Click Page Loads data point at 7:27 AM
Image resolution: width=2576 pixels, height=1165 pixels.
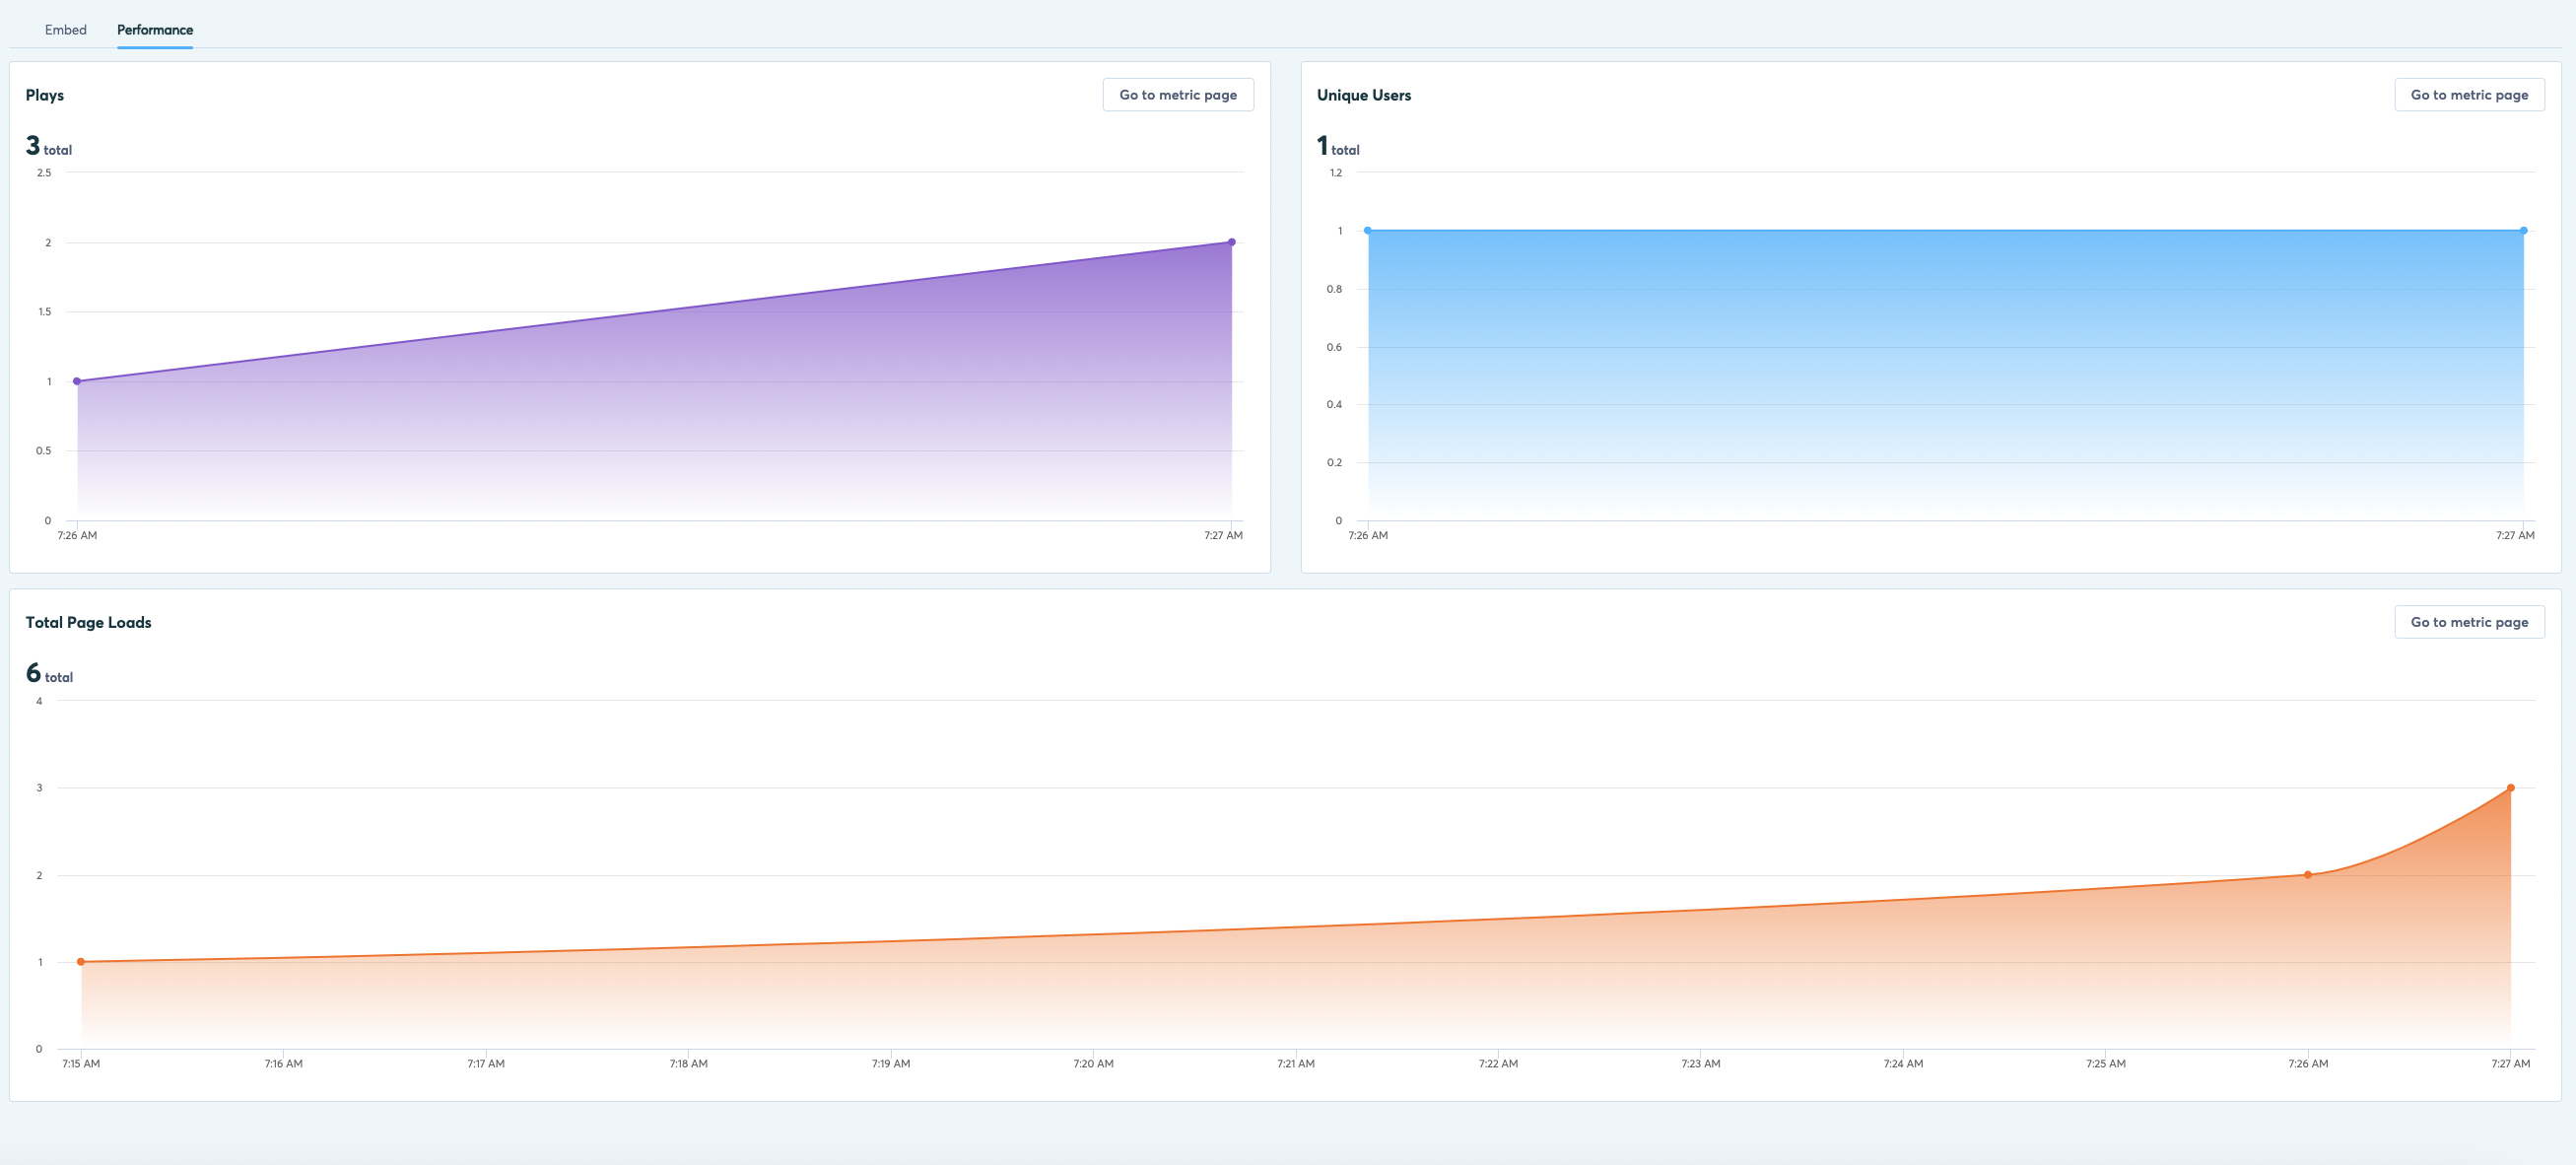click(x=2510, y=788)
